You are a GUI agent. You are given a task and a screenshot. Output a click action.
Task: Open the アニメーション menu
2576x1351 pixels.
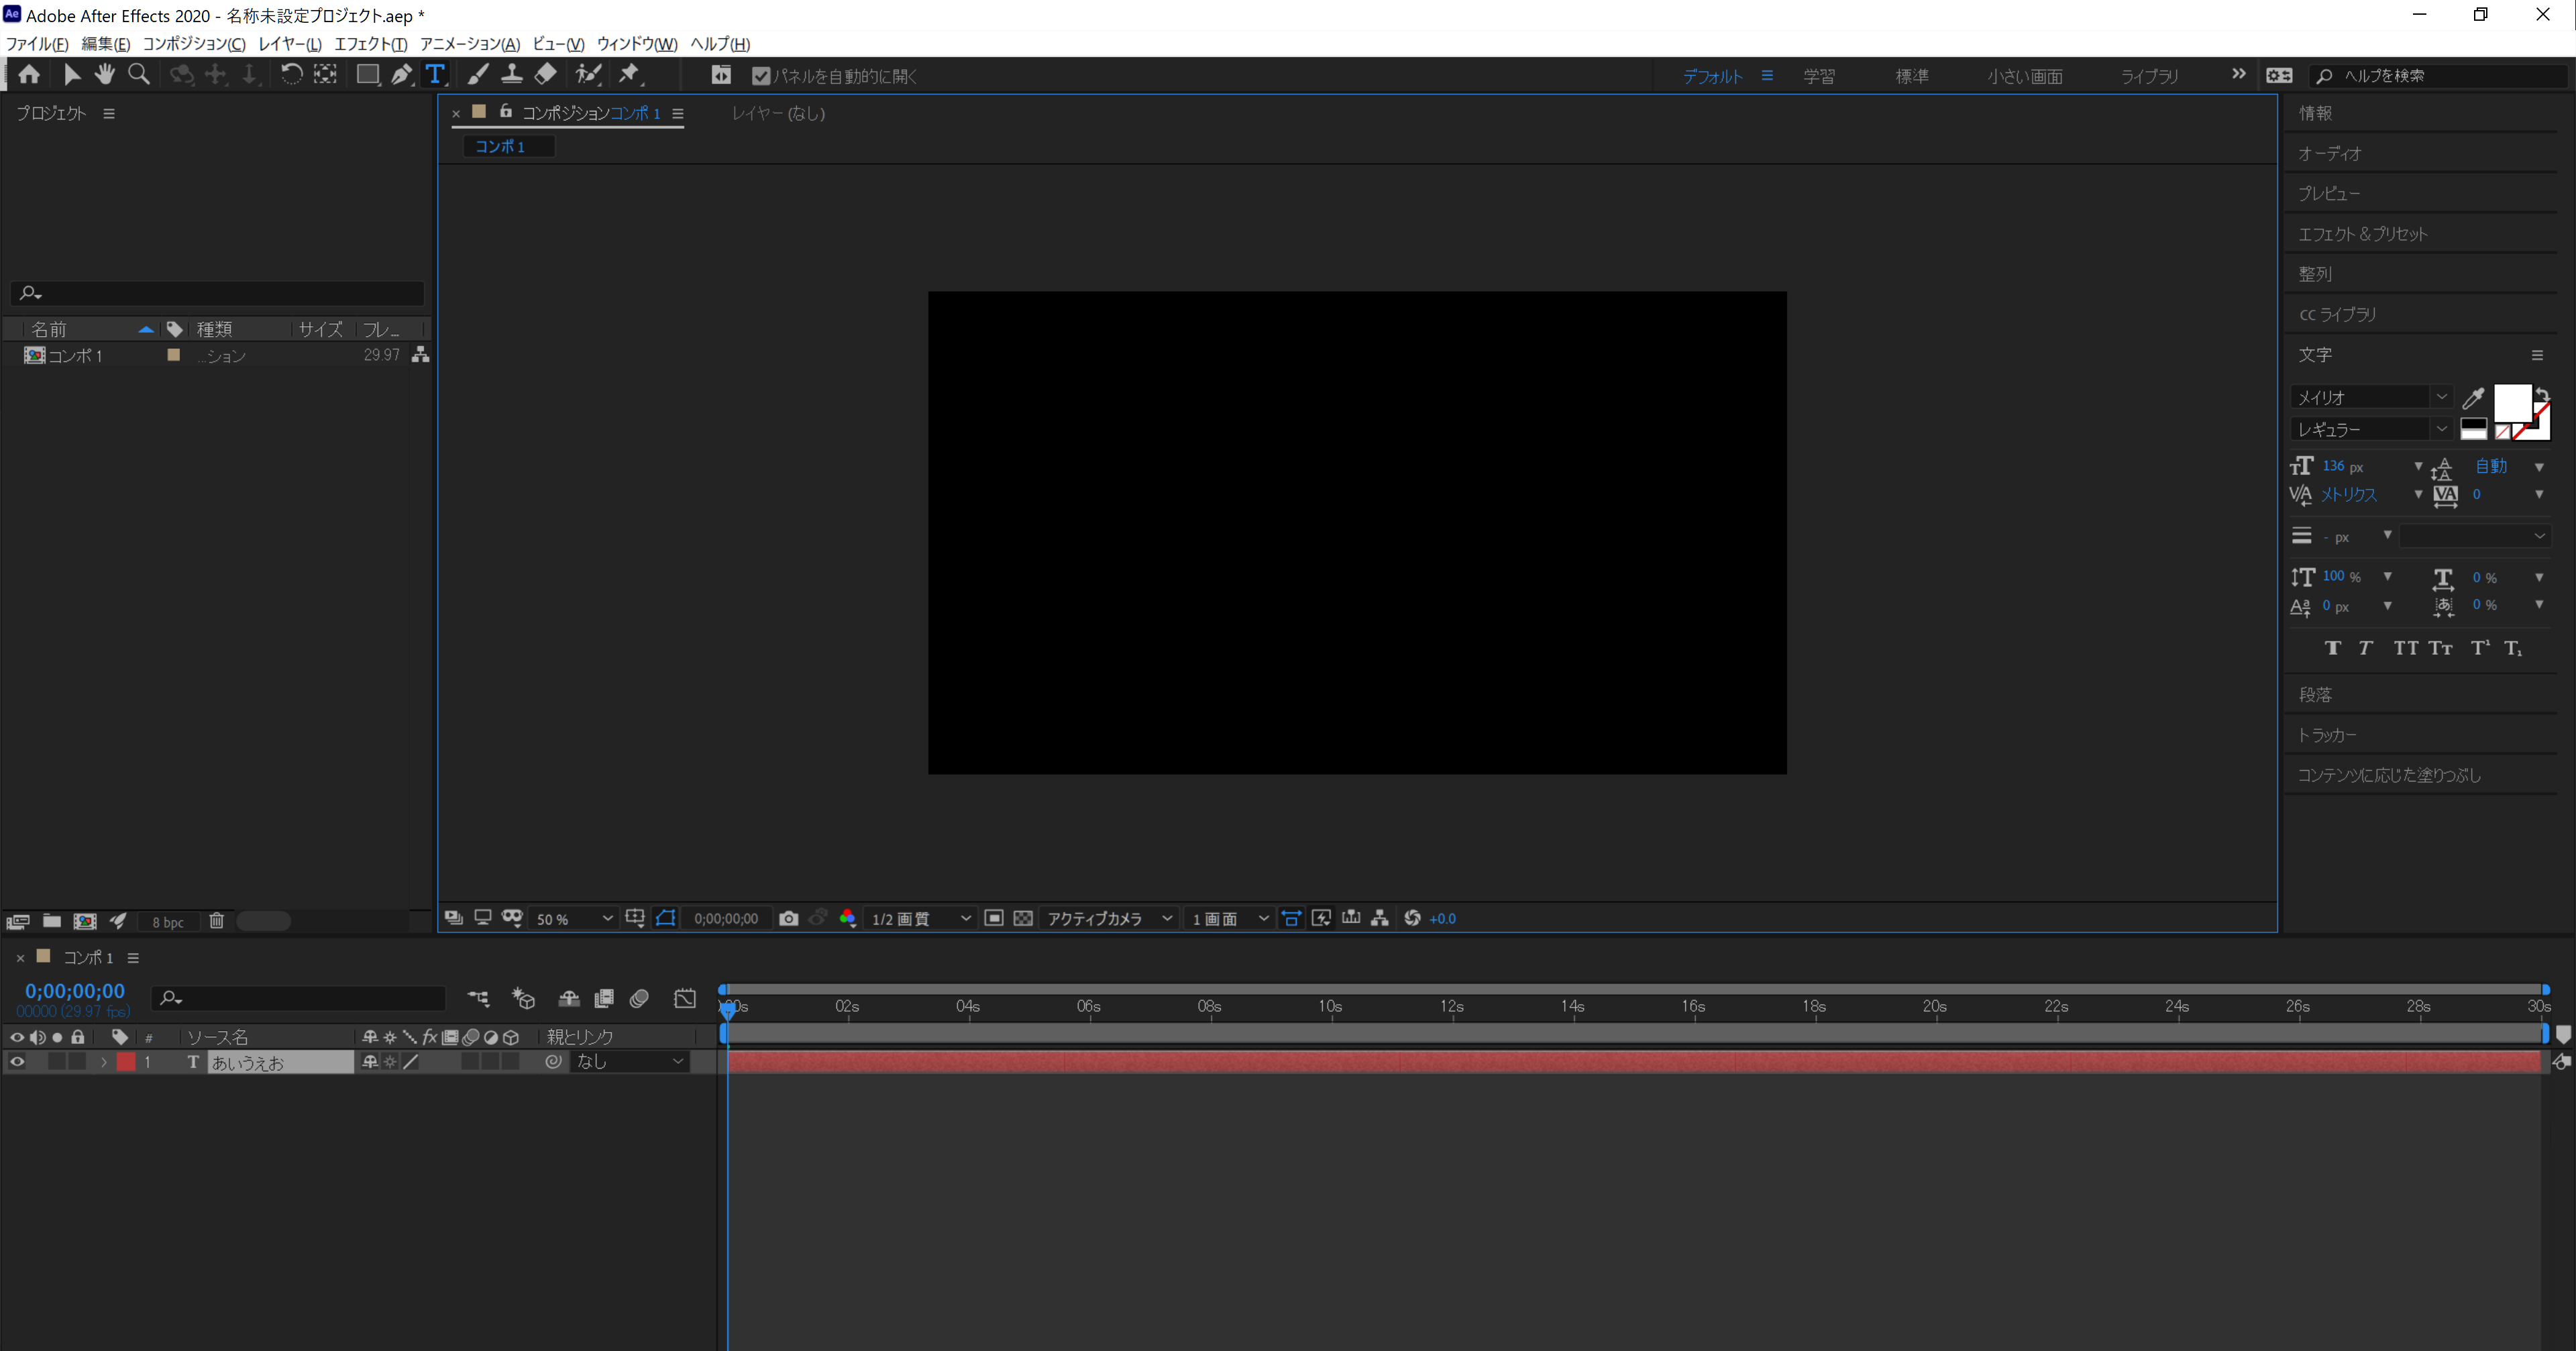(x=469, y=44)
